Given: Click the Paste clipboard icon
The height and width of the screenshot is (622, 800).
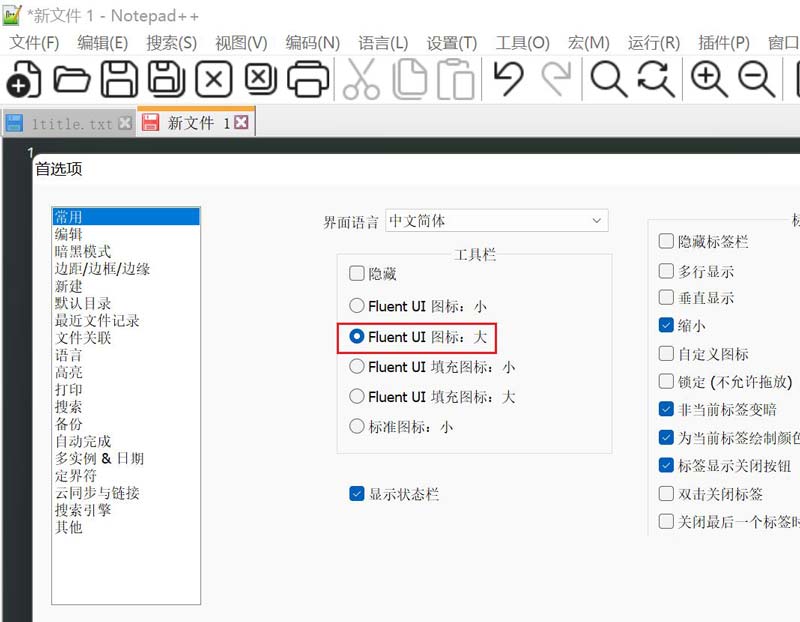Looking at the screenshot, I should pos(456,79).
